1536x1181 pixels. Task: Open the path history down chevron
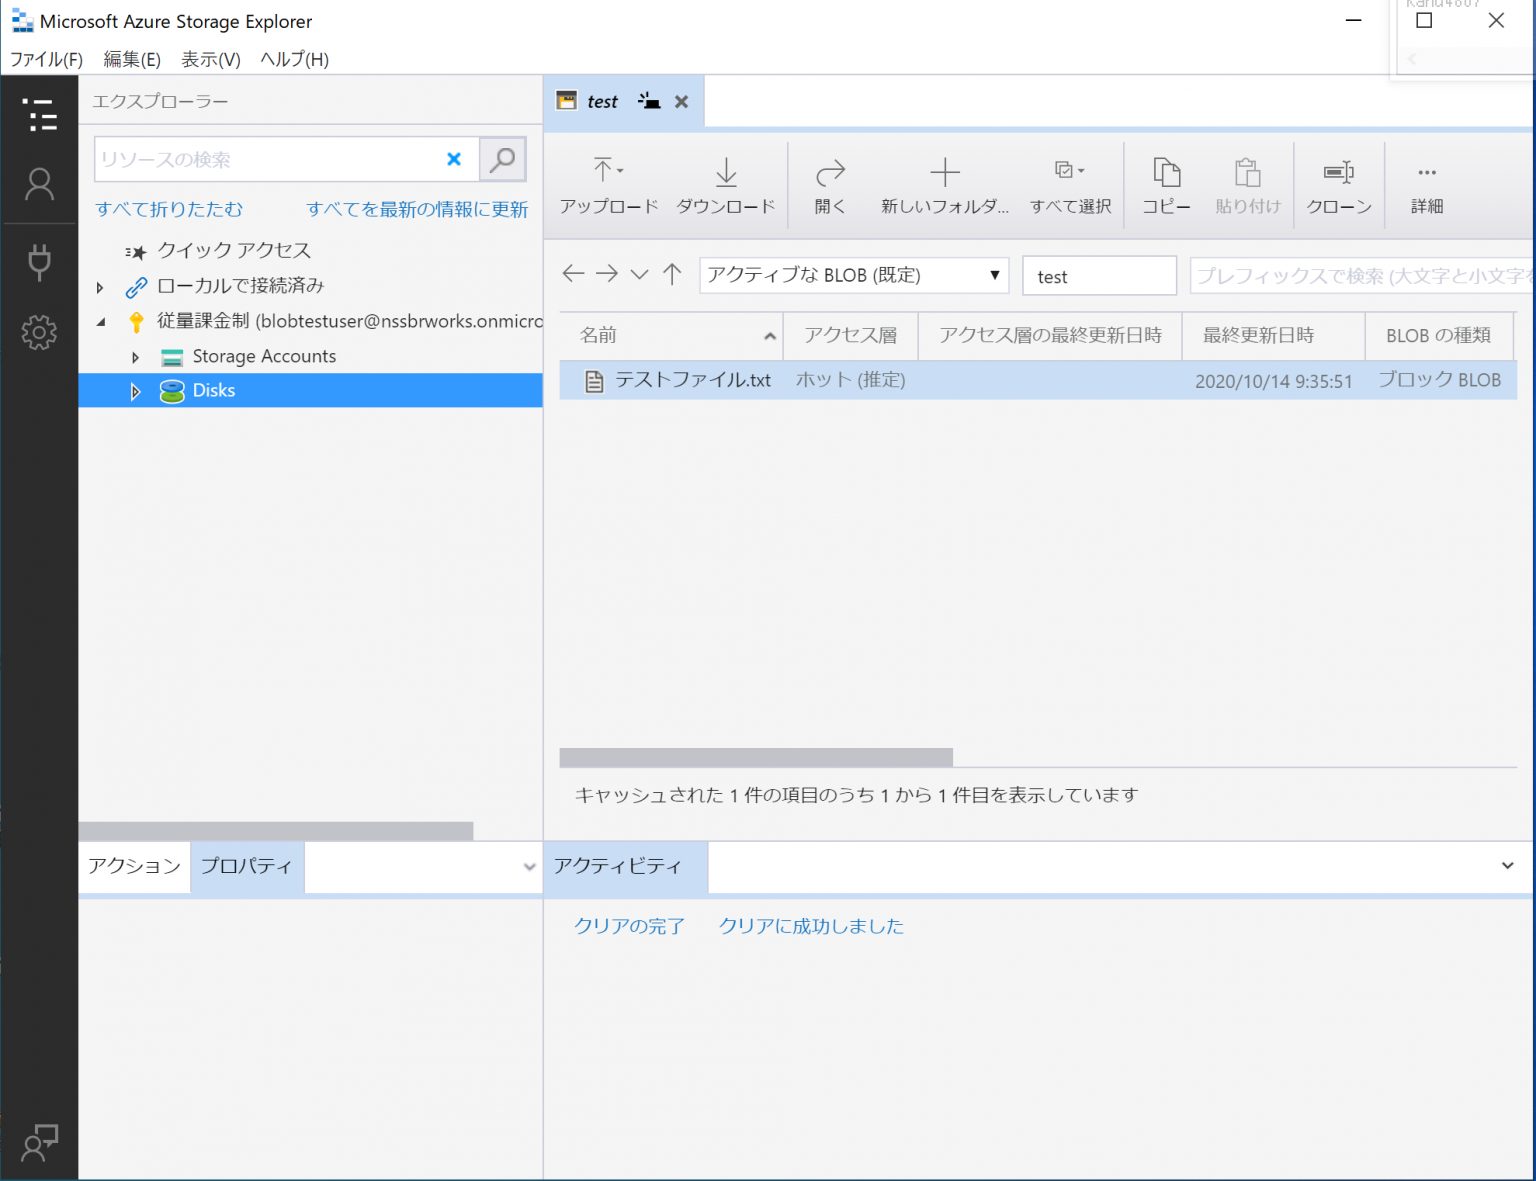point(640,274)
